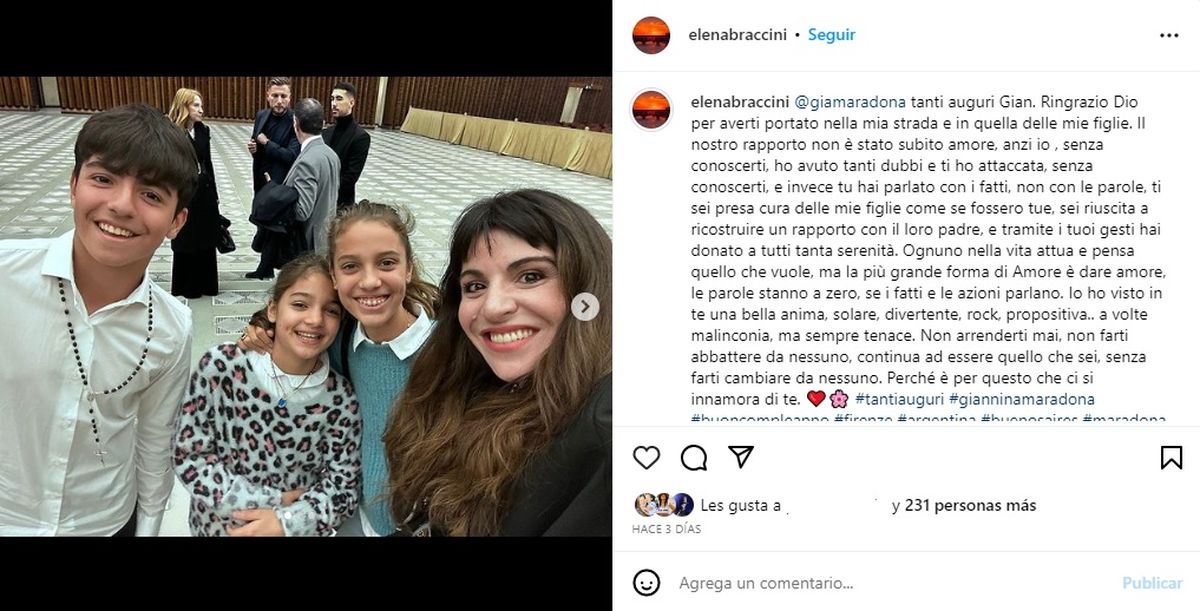Image resolution: width=1200 pixels, height=611 pixels.
Task: Open emoji picker smiley icon
Action: (647, 582)
